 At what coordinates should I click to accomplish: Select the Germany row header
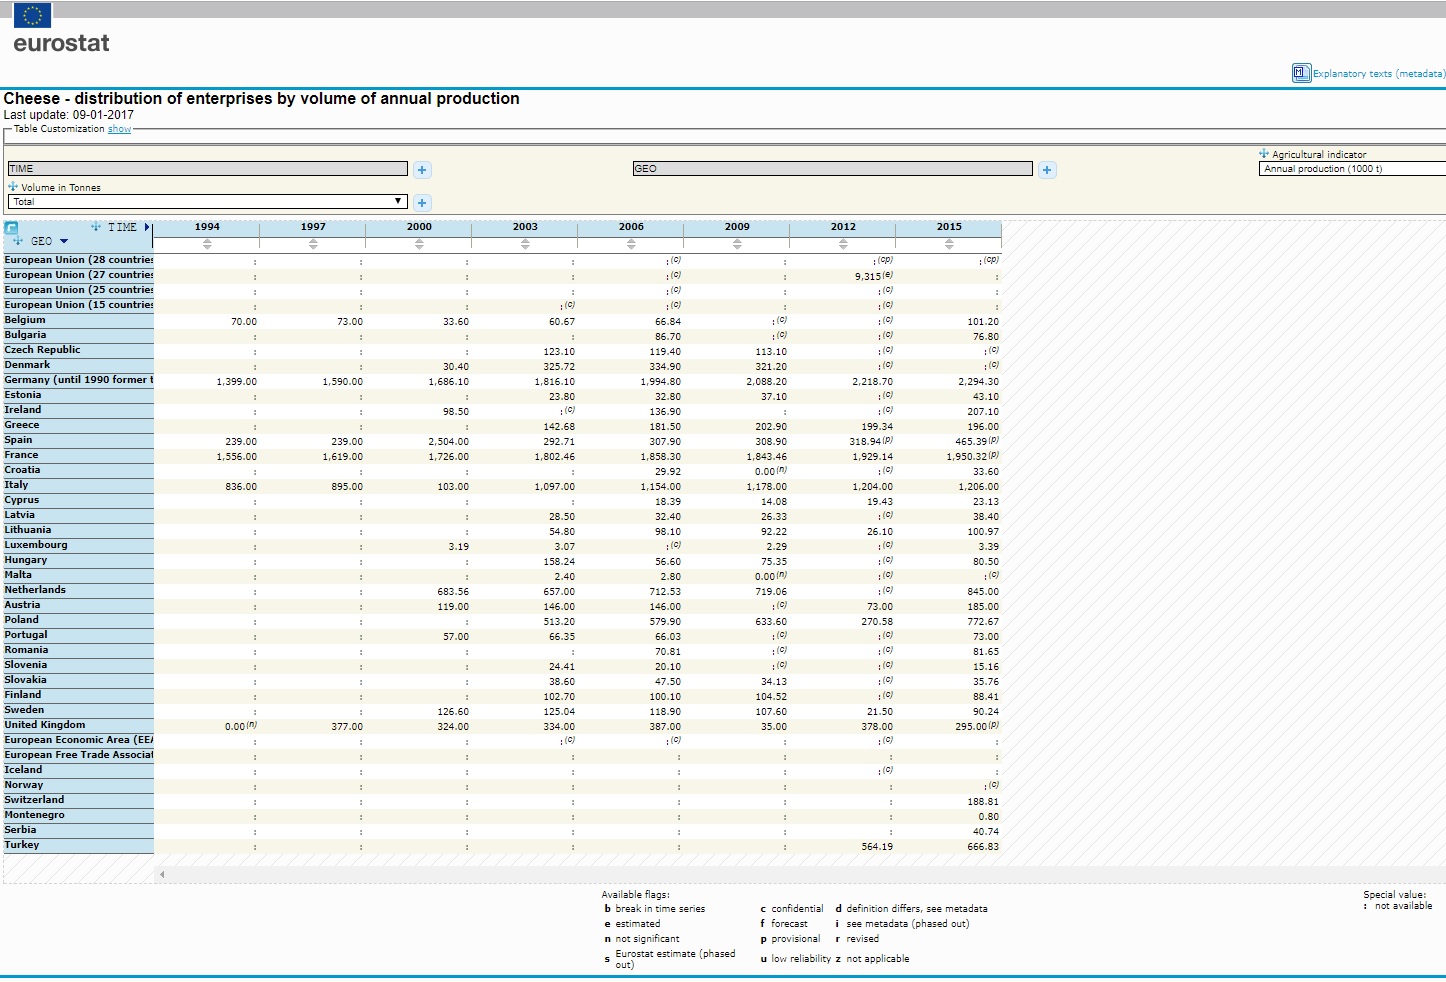78,380
